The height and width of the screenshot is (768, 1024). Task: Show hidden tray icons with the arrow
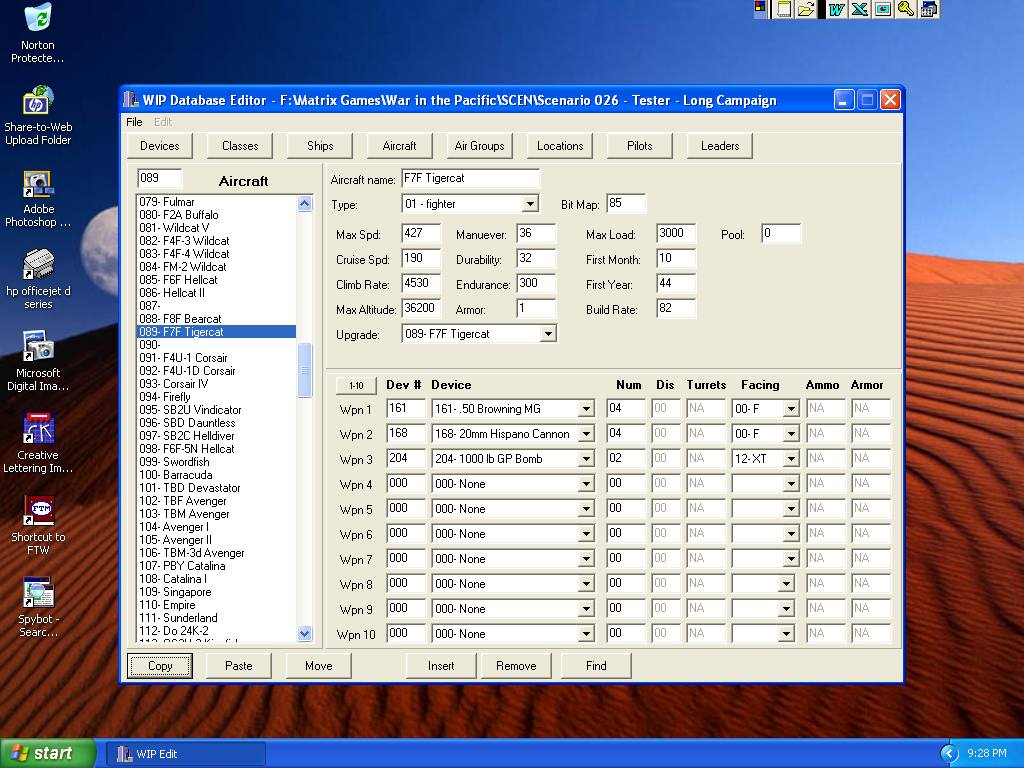pyautogui.click(x=949, y=754)
